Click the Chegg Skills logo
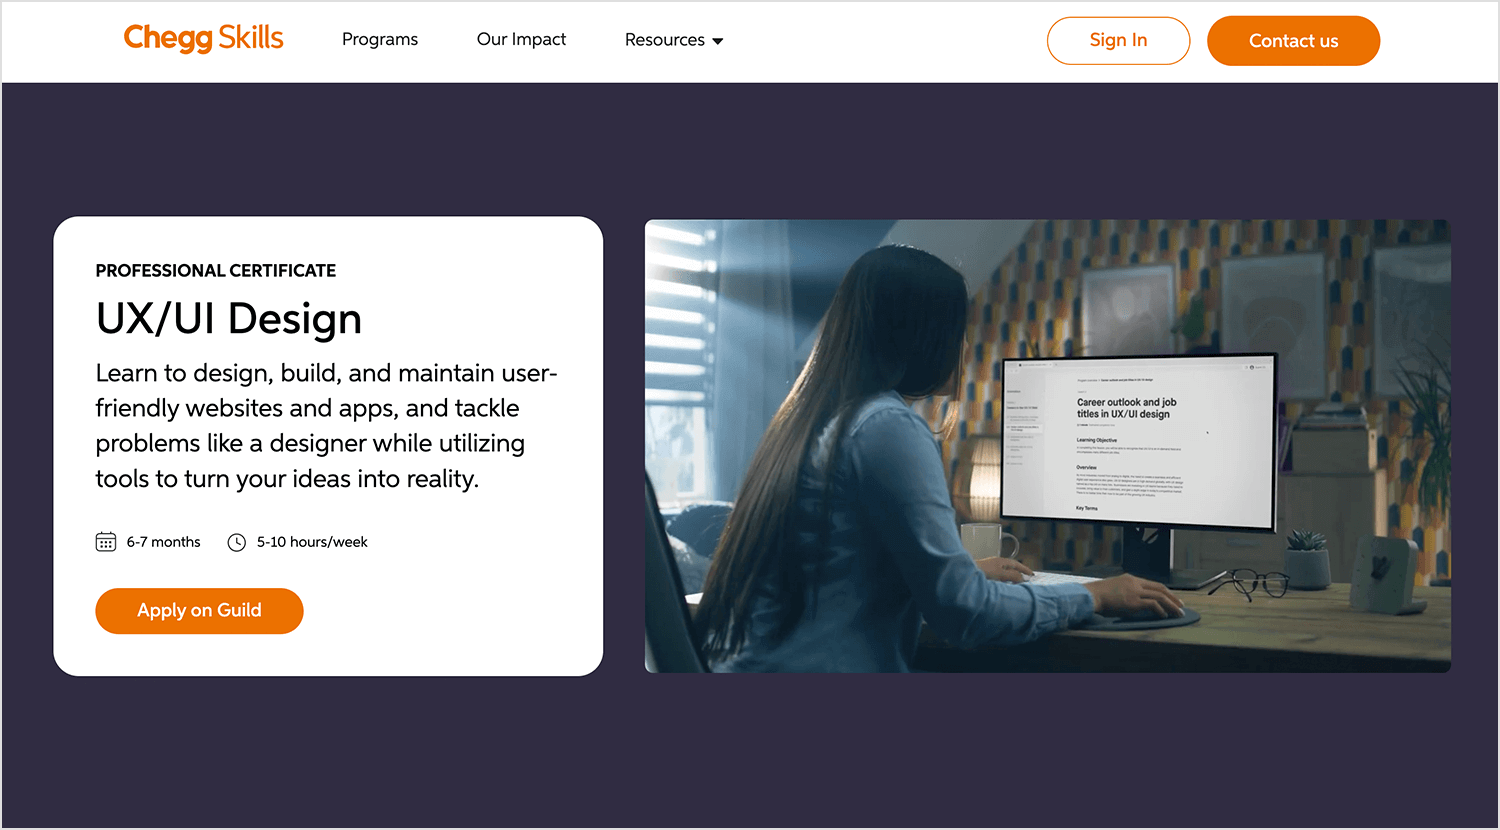 coord(203,39)
